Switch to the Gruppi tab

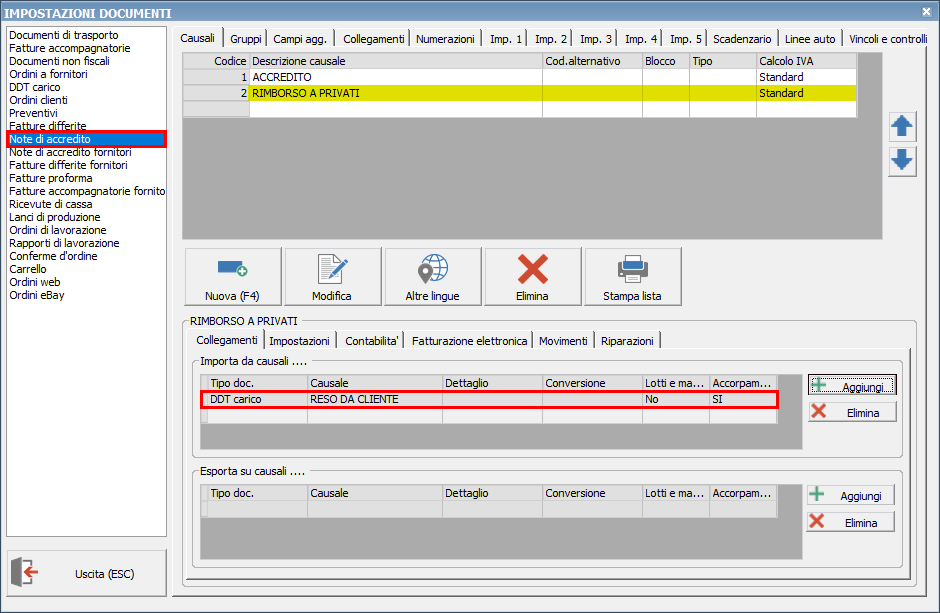tap(246, 39)
